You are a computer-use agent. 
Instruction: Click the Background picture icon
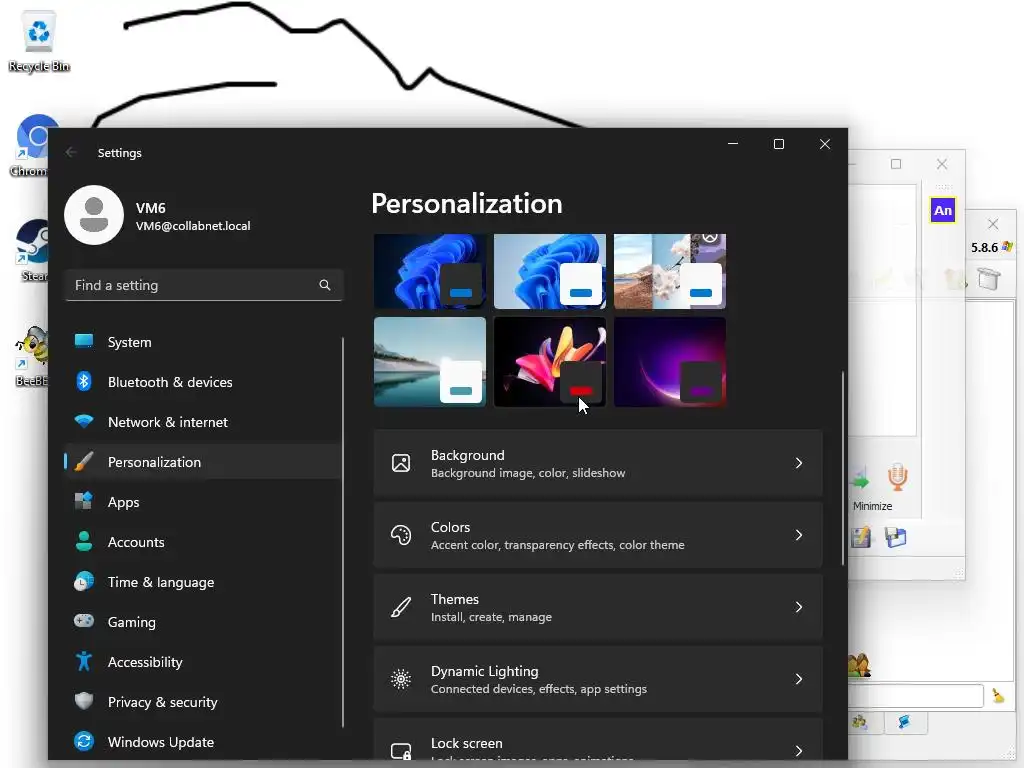401,463
